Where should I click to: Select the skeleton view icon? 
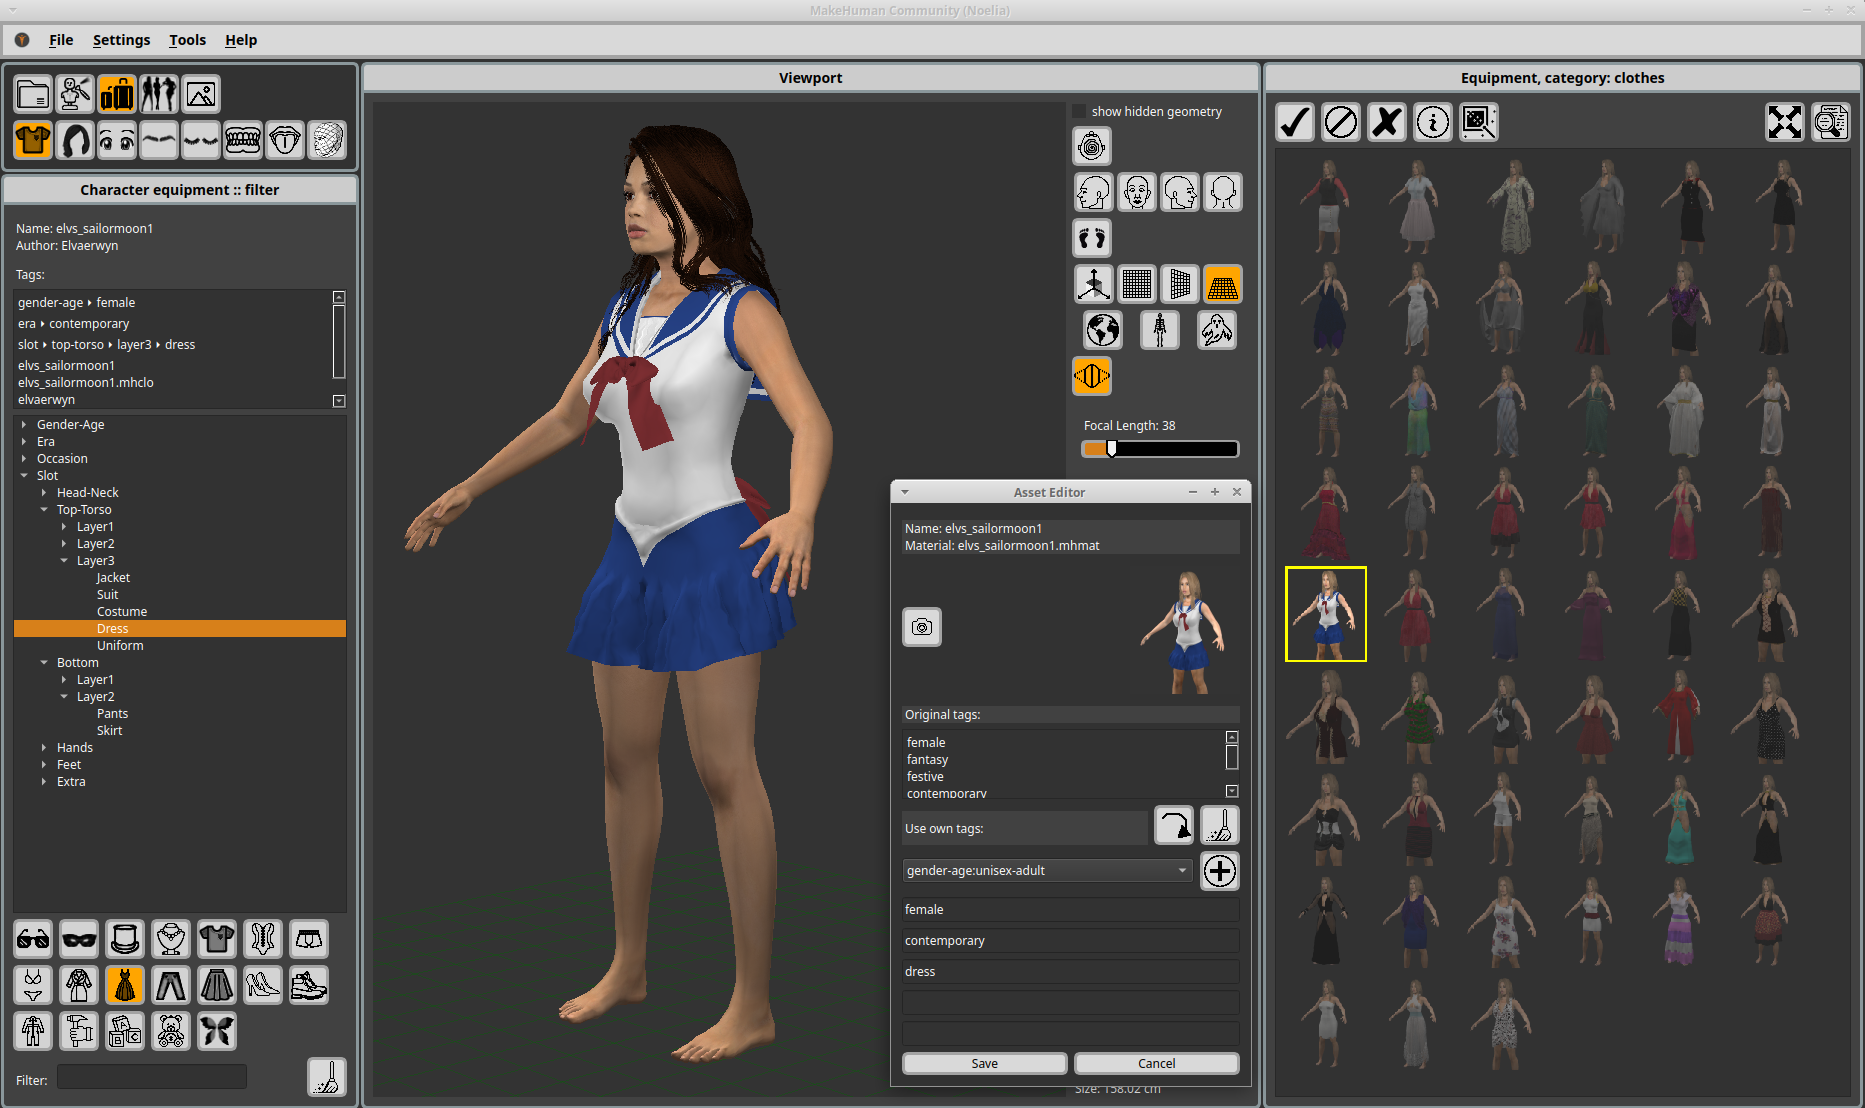(x=1159, y=330)
